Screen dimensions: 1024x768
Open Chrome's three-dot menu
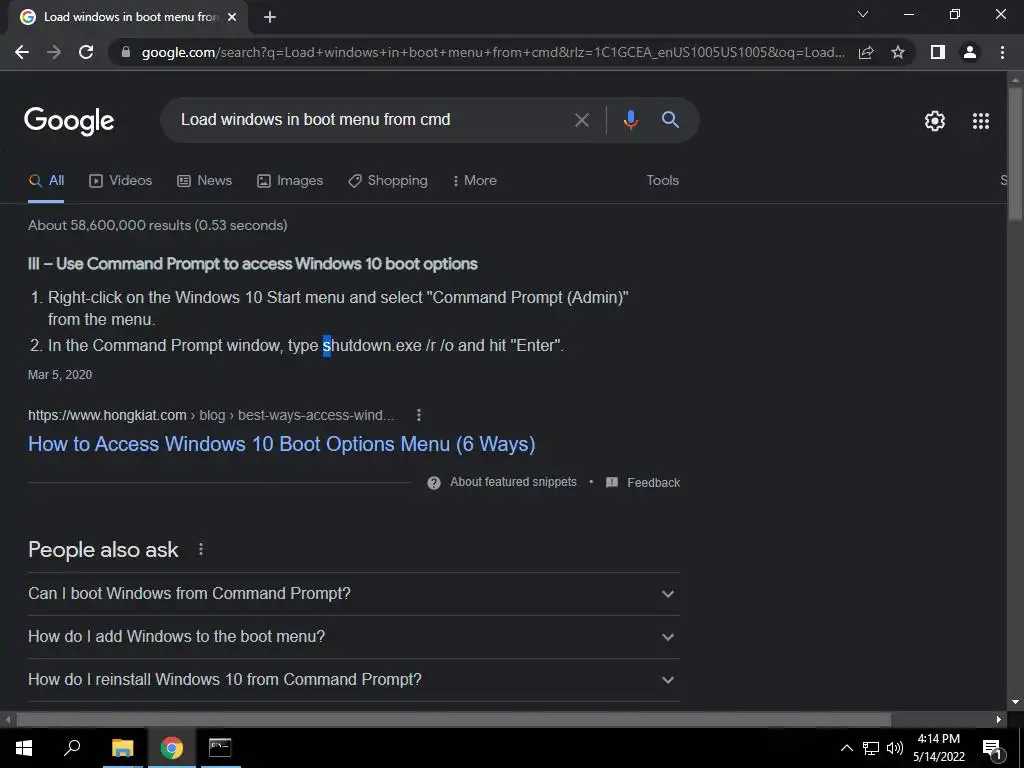pos(1002,52)
